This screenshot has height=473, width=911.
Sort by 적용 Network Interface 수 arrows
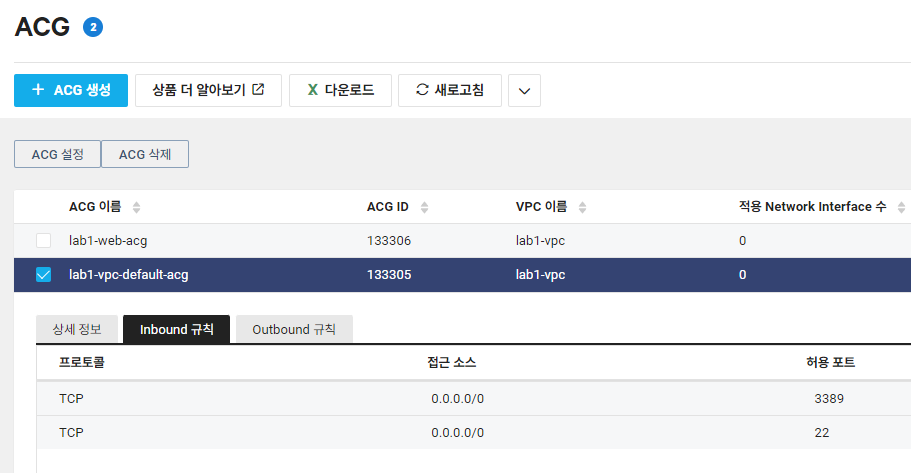pos(902,207)
